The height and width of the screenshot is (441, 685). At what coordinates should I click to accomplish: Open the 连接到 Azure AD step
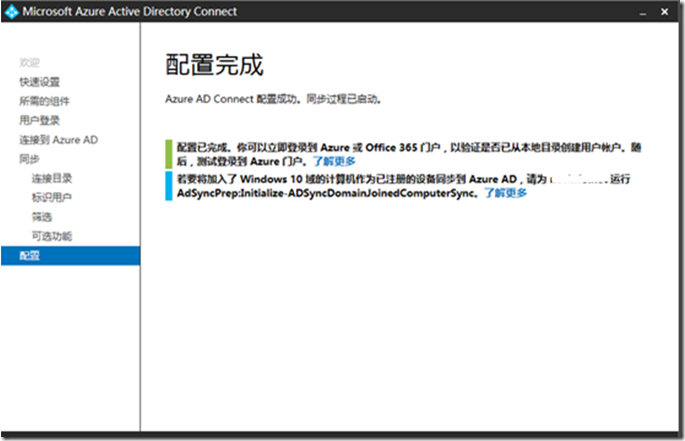coord(59,140)
